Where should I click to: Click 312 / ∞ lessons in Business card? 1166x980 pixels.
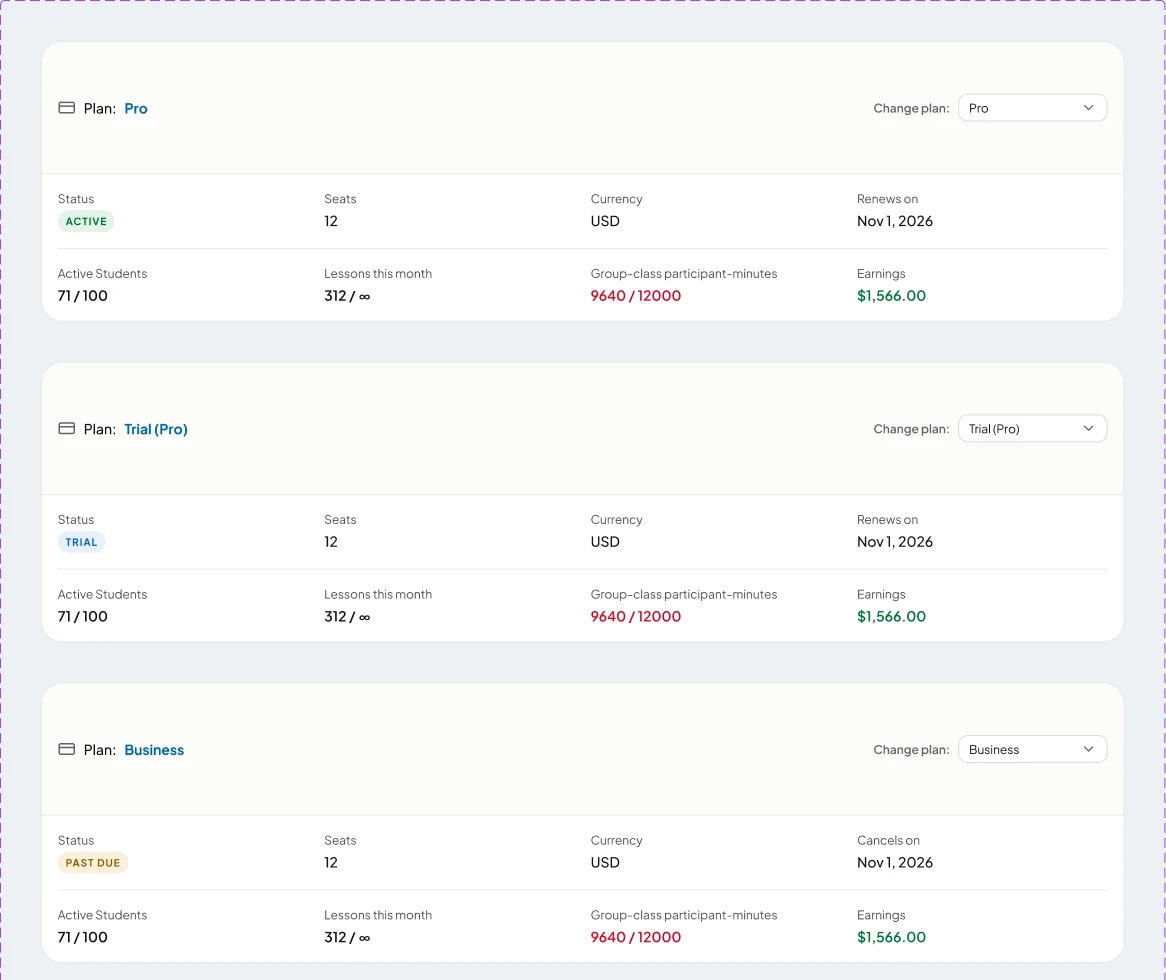point(347,937)
